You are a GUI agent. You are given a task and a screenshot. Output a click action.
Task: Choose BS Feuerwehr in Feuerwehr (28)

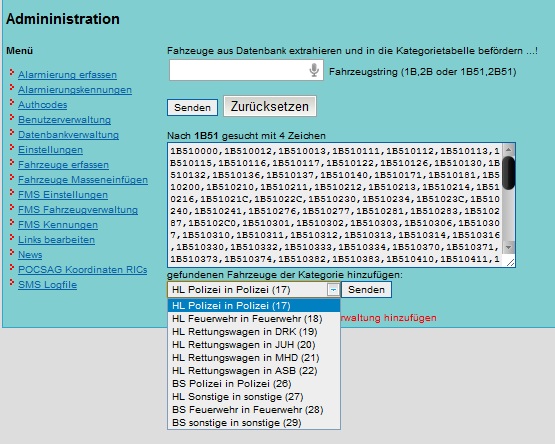(254, 410)
